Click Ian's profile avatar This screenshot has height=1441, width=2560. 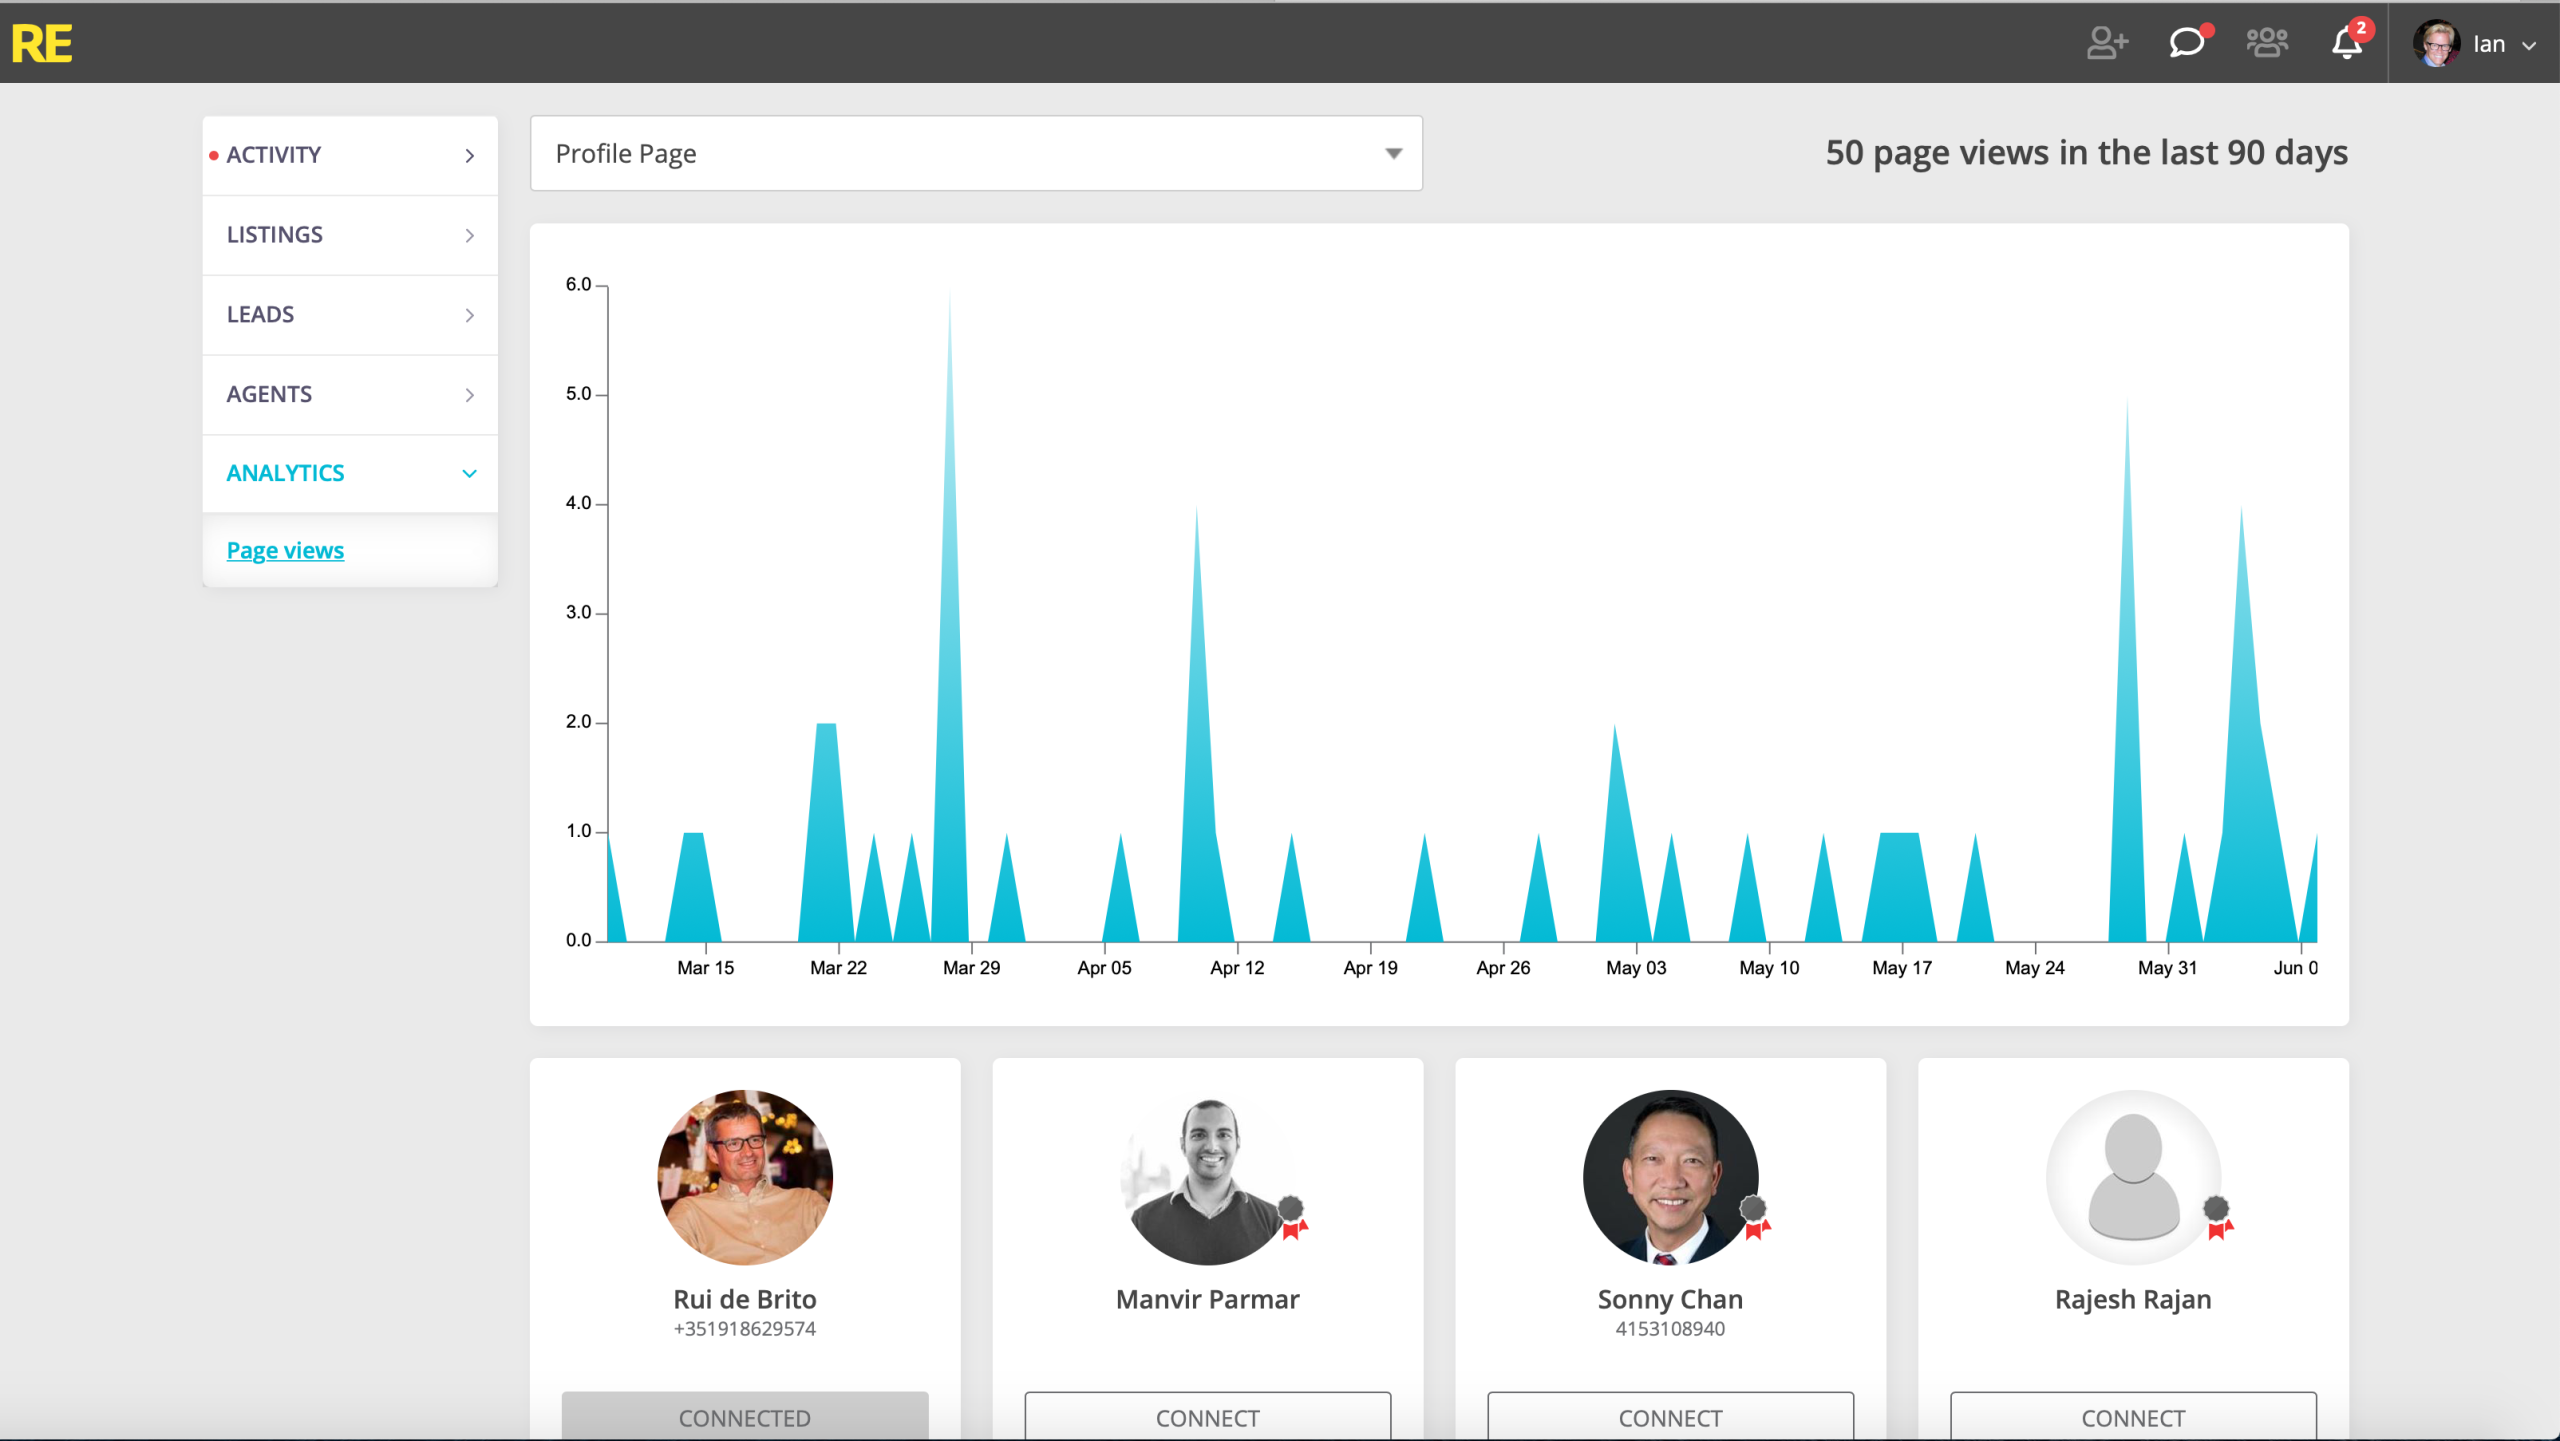point(2437,44)
